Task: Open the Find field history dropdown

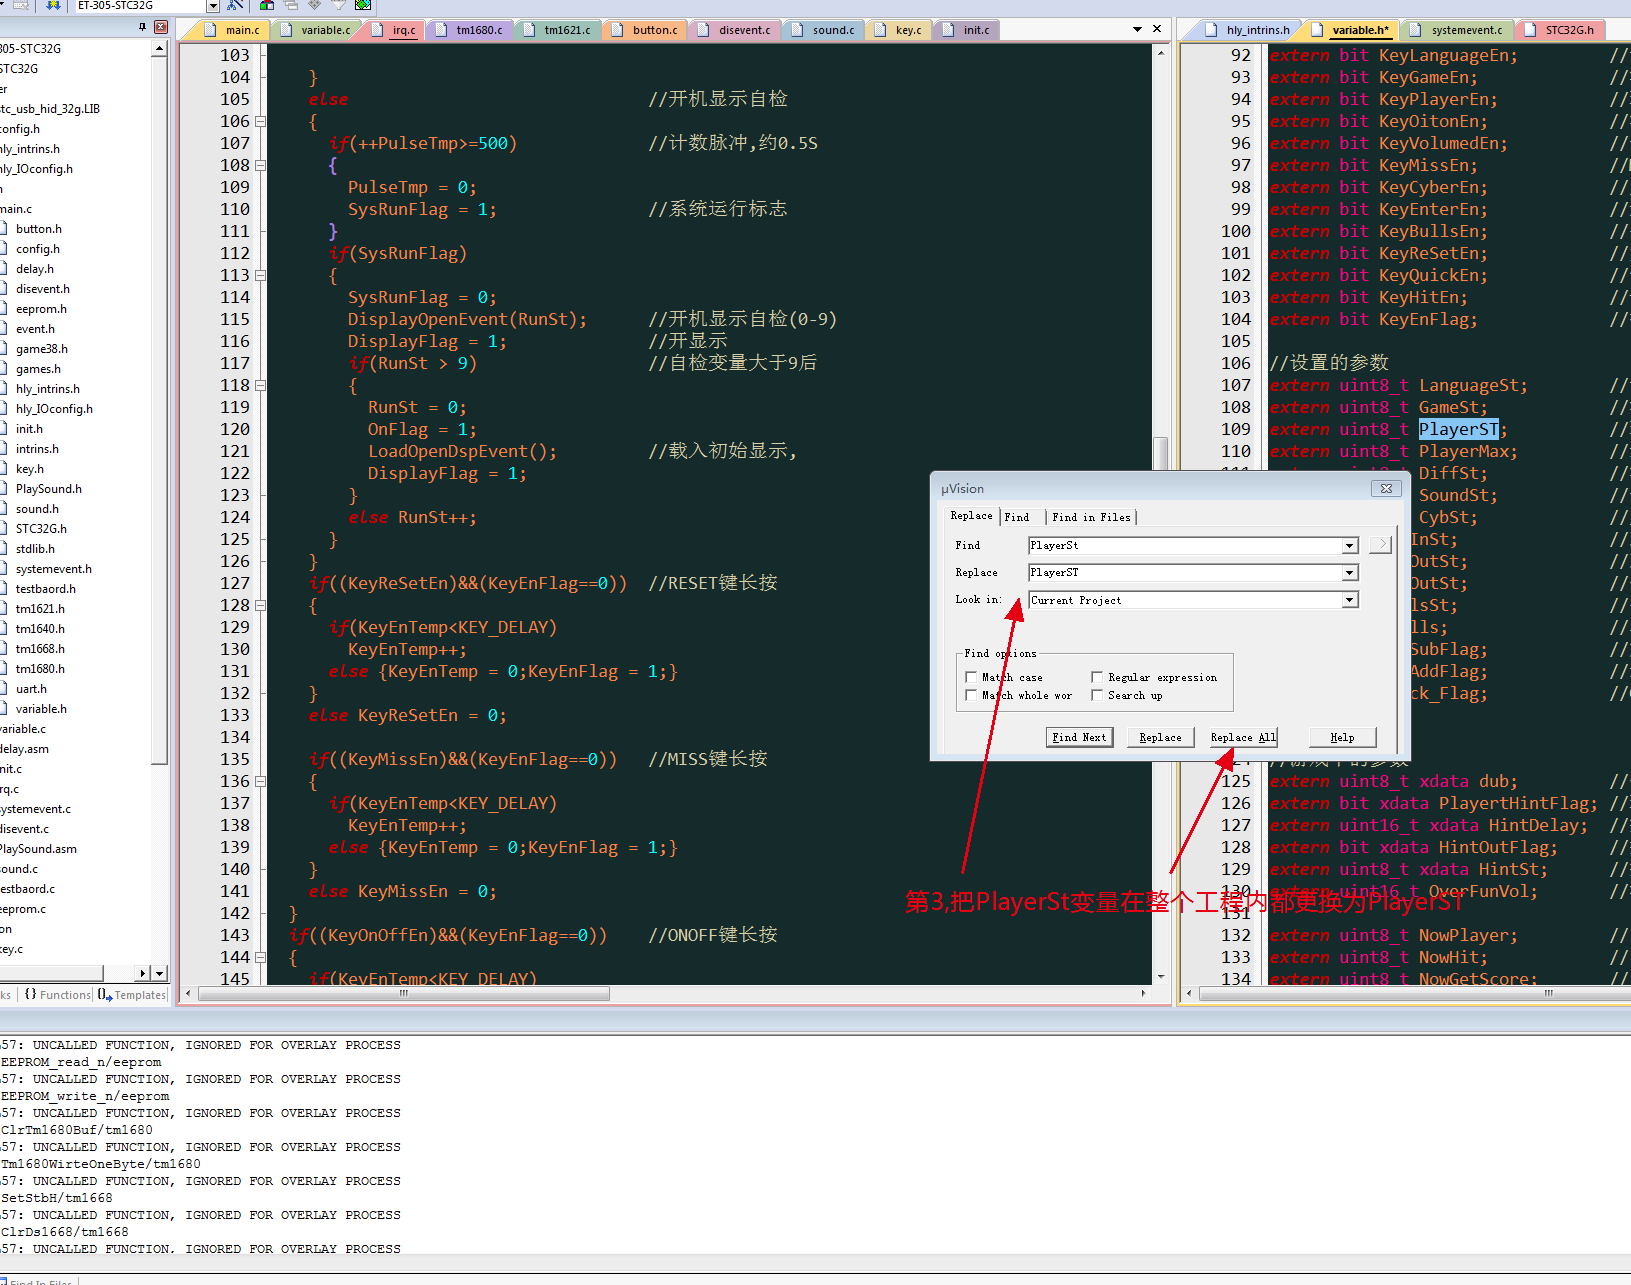Action: 1350,546
